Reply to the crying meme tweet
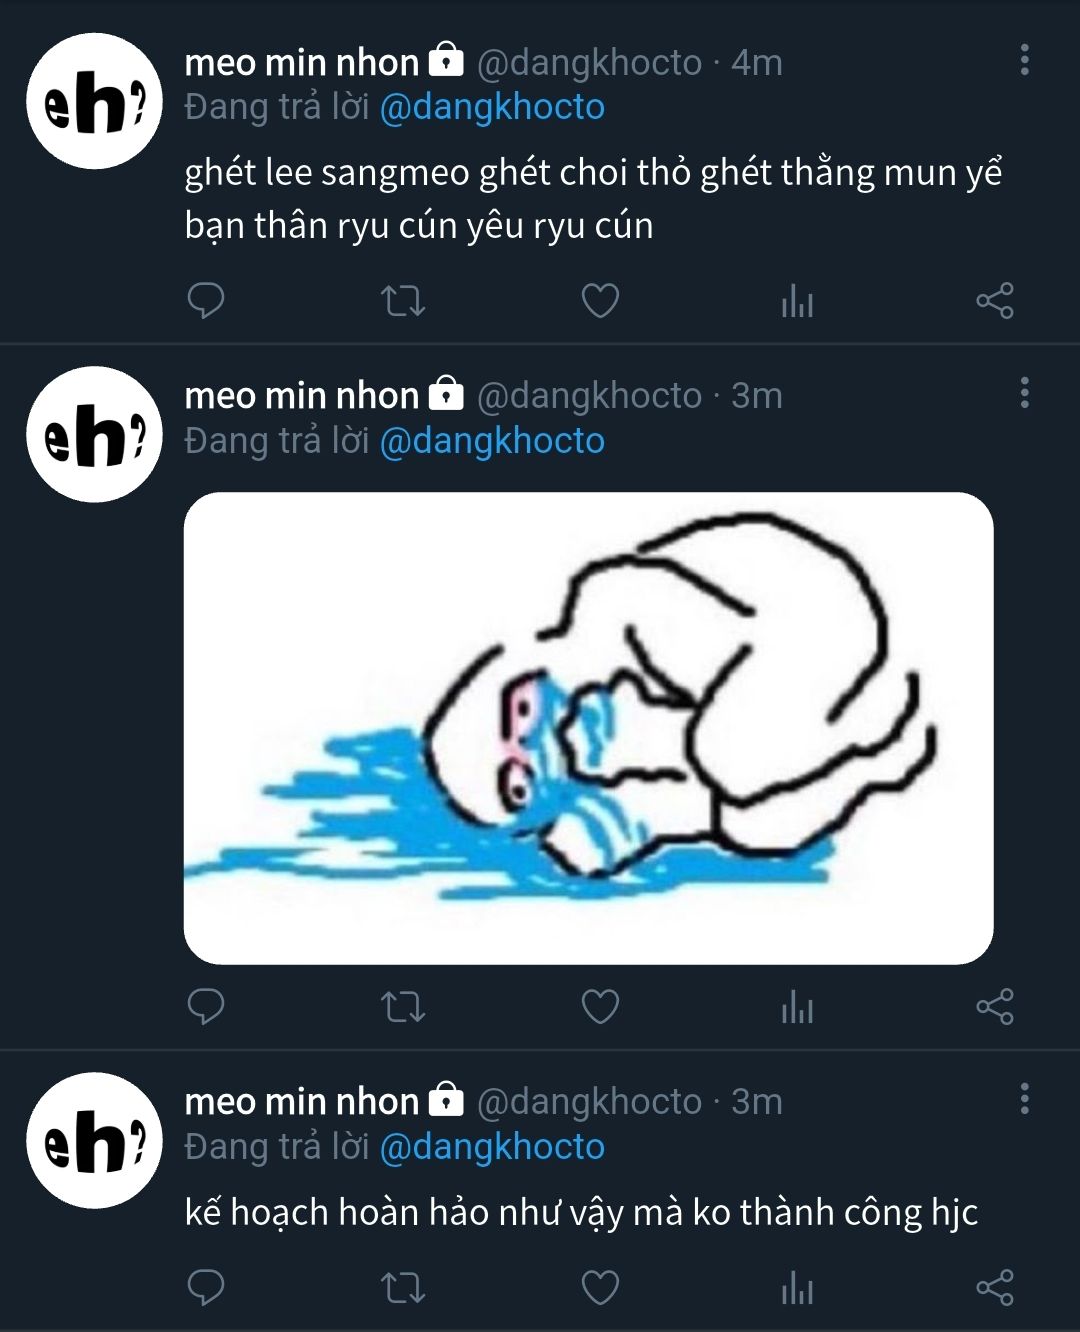This screenshot has height=1332, width=1080. point(206,1006)
